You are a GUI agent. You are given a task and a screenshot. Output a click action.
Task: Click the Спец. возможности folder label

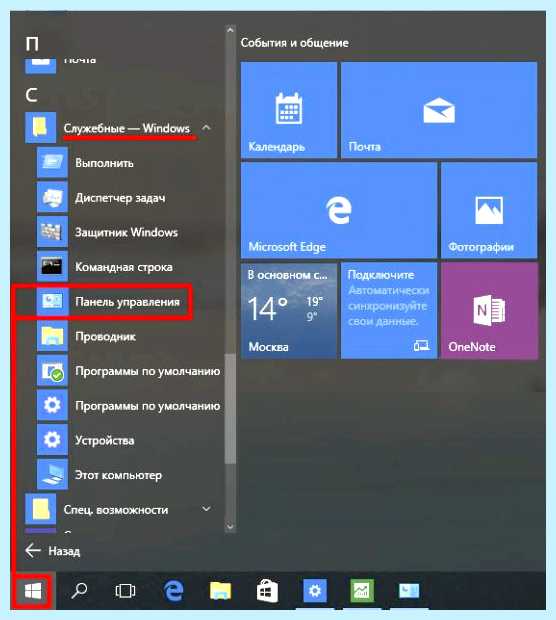click(116, 510)
